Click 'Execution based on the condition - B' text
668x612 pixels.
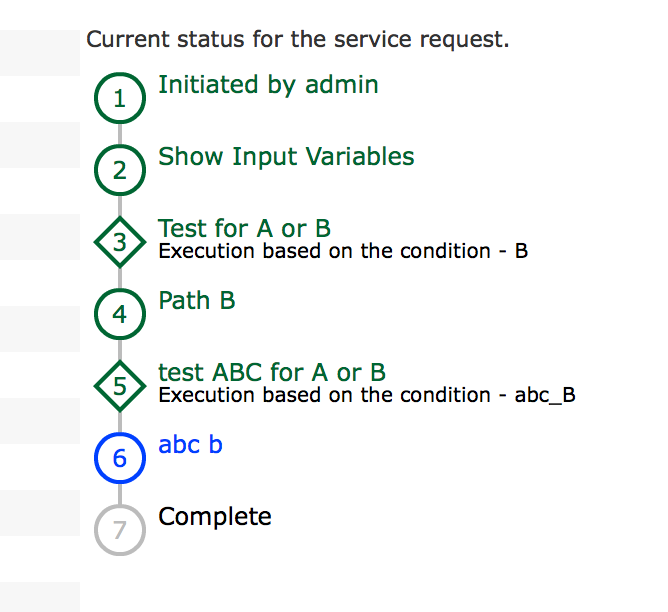(343, 251)
